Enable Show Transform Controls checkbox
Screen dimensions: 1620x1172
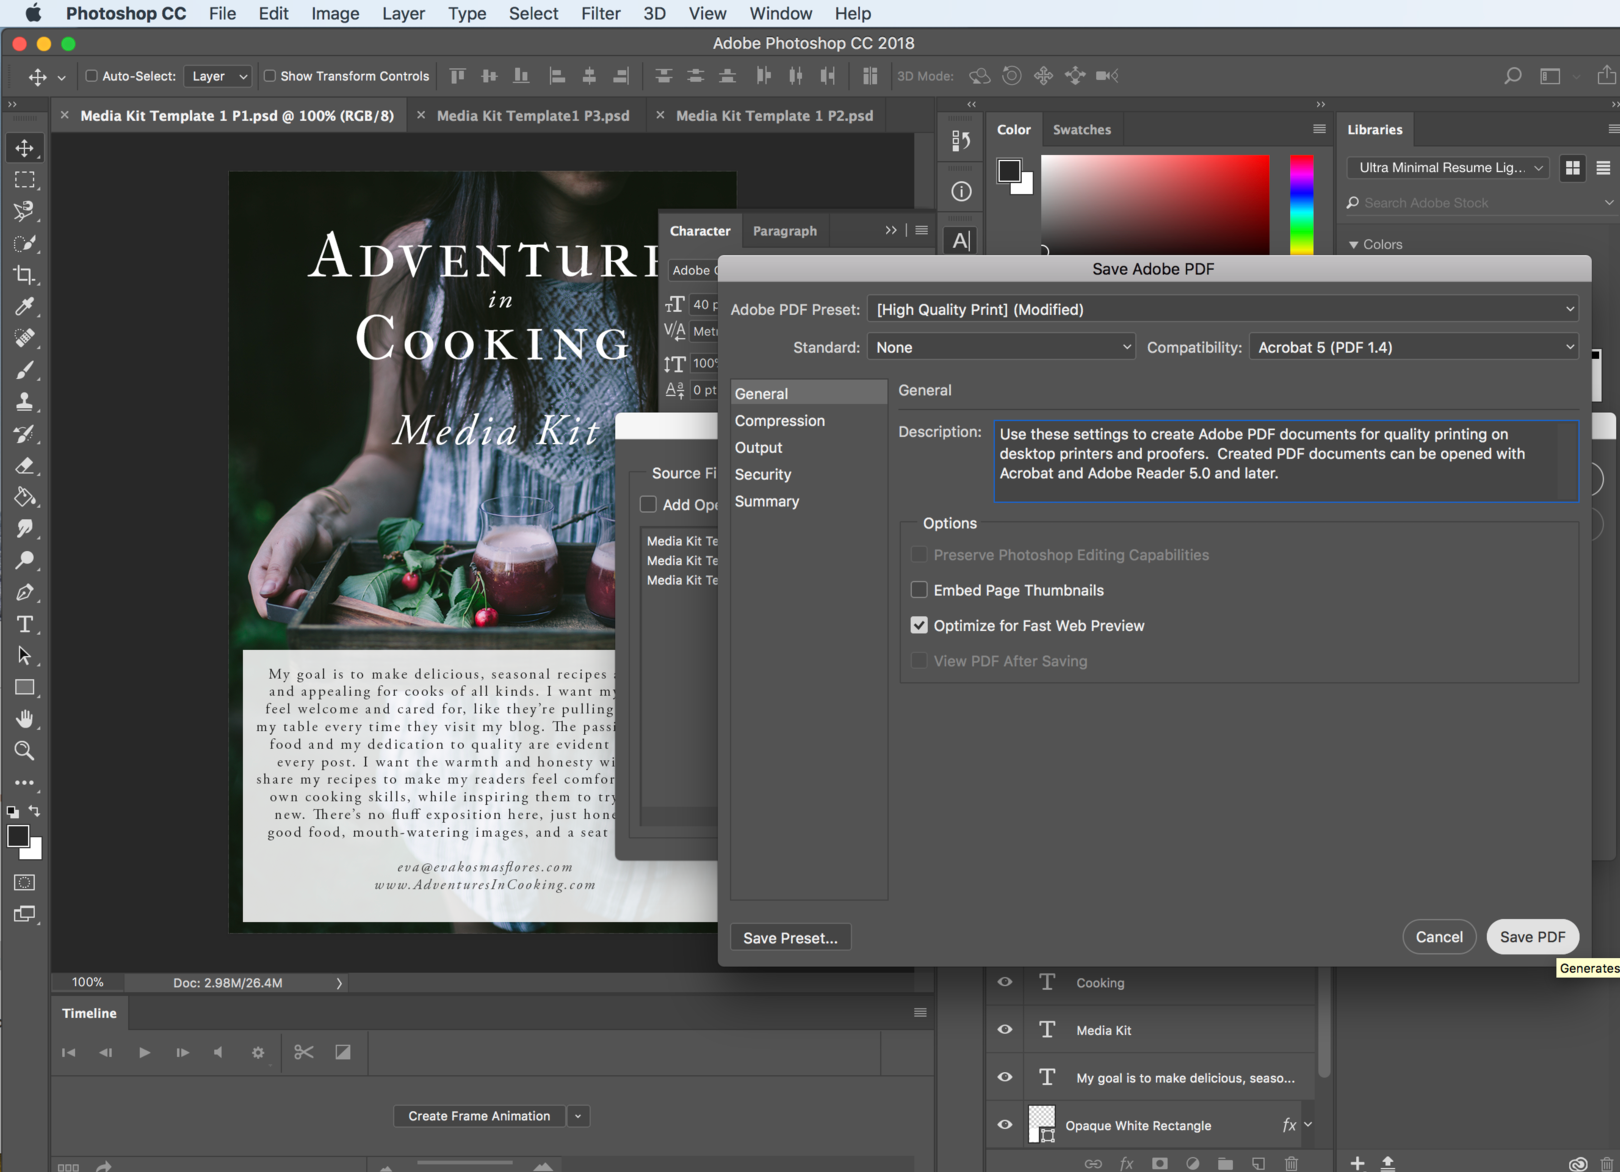(x=269, y=76)
